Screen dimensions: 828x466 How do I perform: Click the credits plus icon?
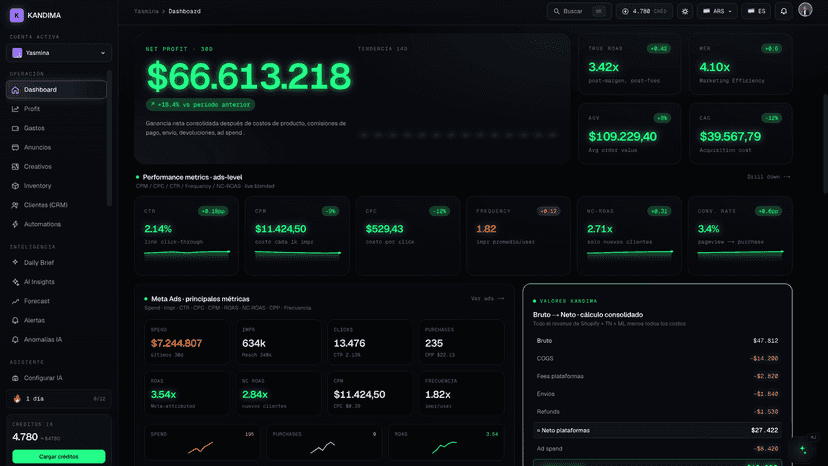pos(625,11)
